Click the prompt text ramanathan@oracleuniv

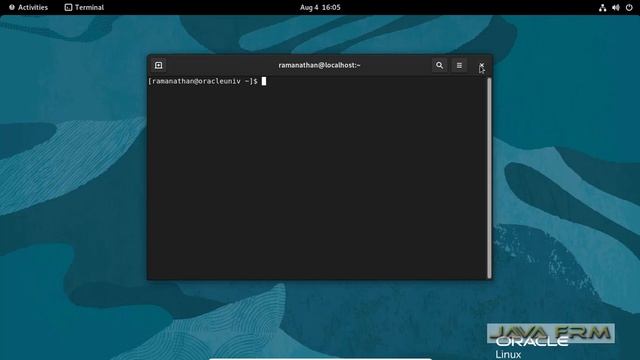tap(196, 81)
